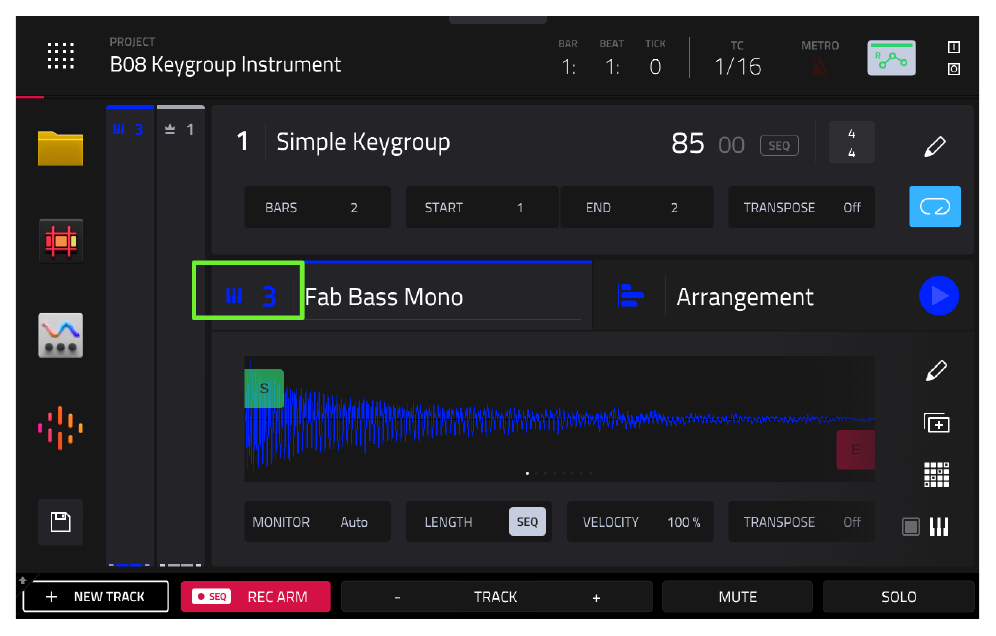Select the green S start marker
This screenshot has height=636, width=996.
point(264,388)
